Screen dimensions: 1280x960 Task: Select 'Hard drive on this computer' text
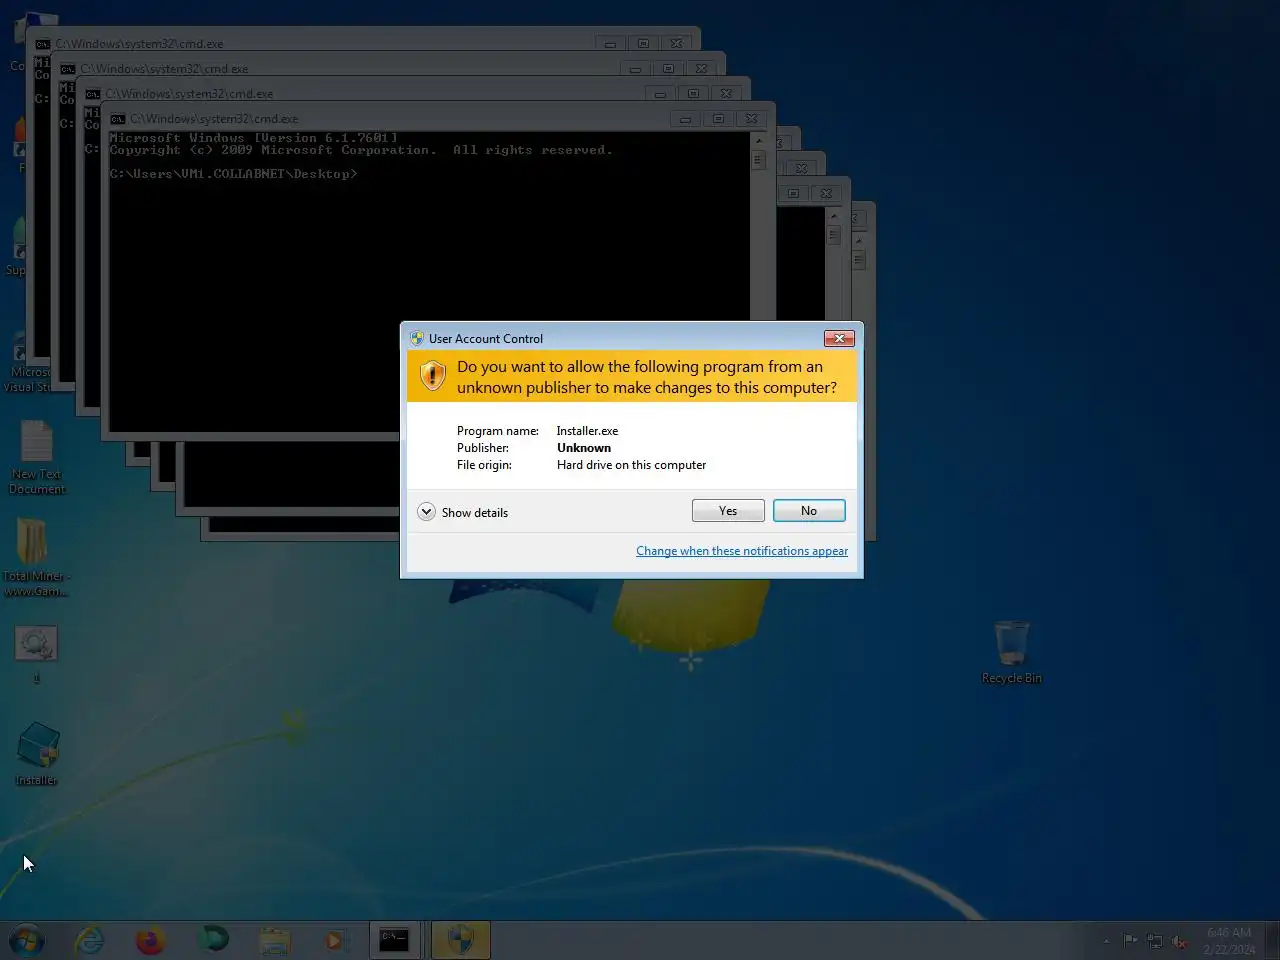coord(631,465)
